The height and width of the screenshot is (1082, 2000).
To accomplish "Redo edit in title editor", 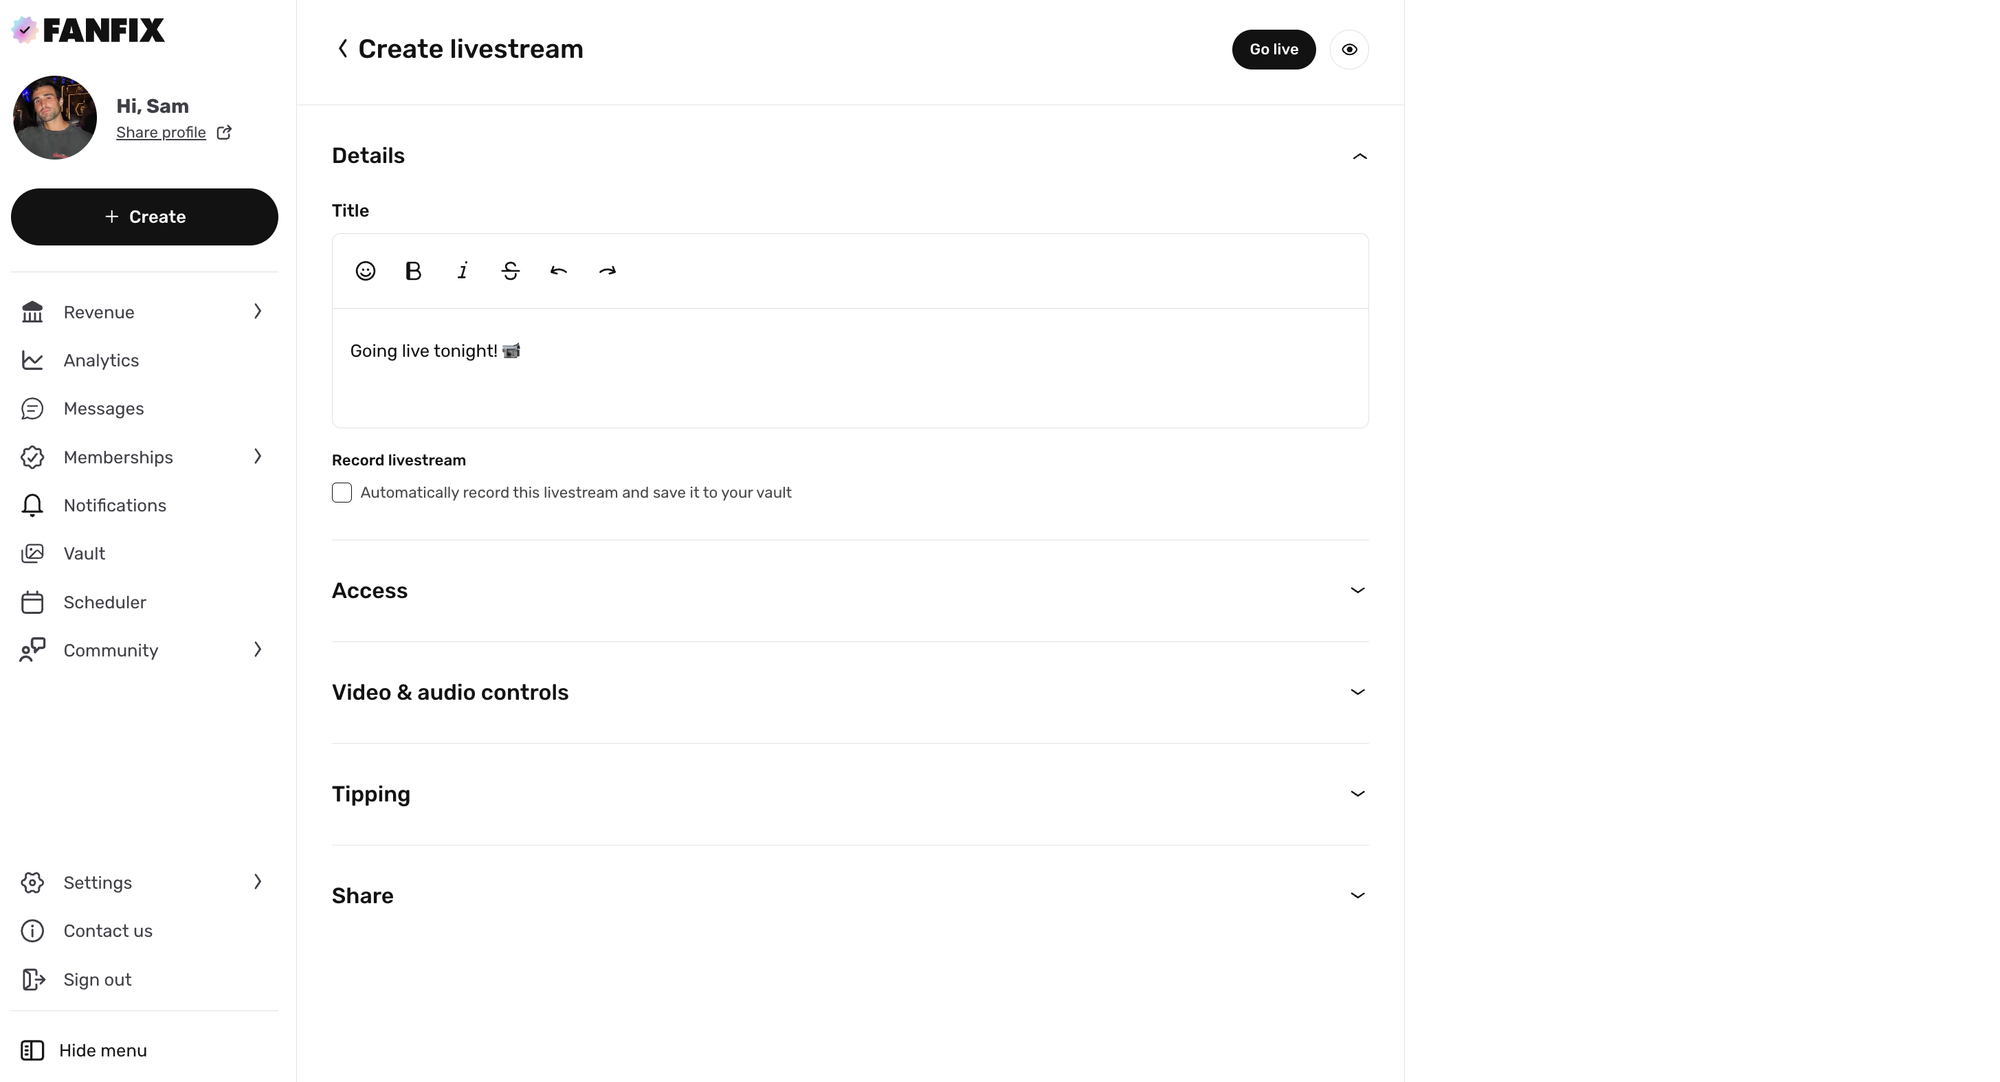I will click(x=607, y=271).
